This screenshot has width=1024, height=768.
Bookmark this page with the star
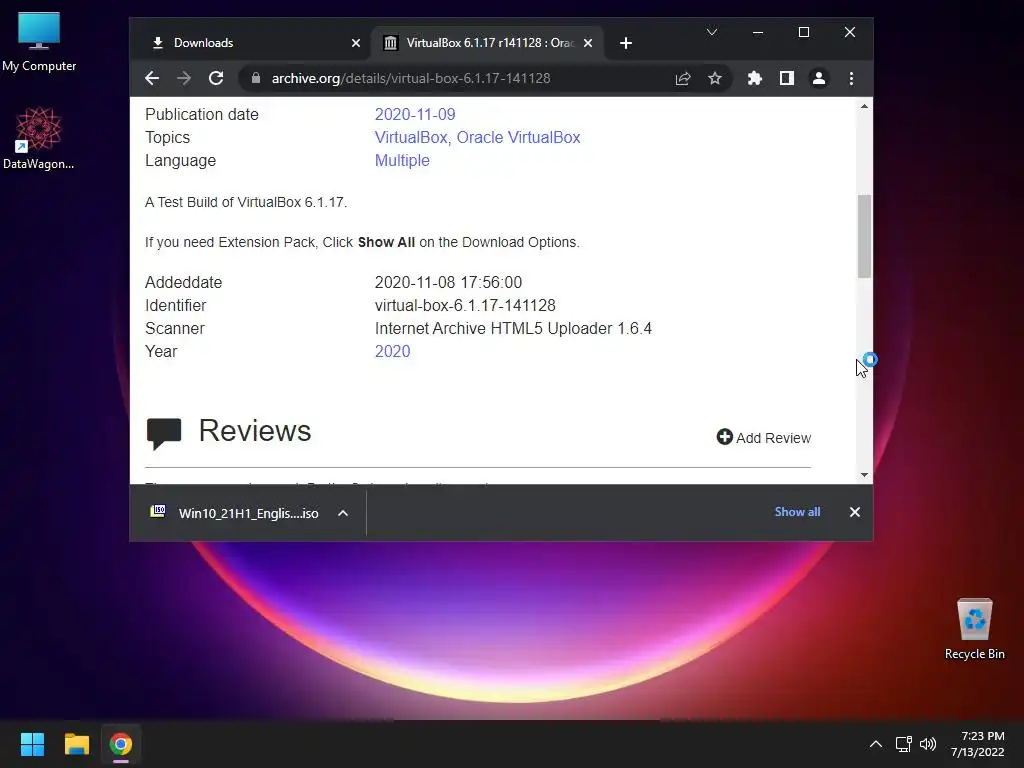point(715,78)
